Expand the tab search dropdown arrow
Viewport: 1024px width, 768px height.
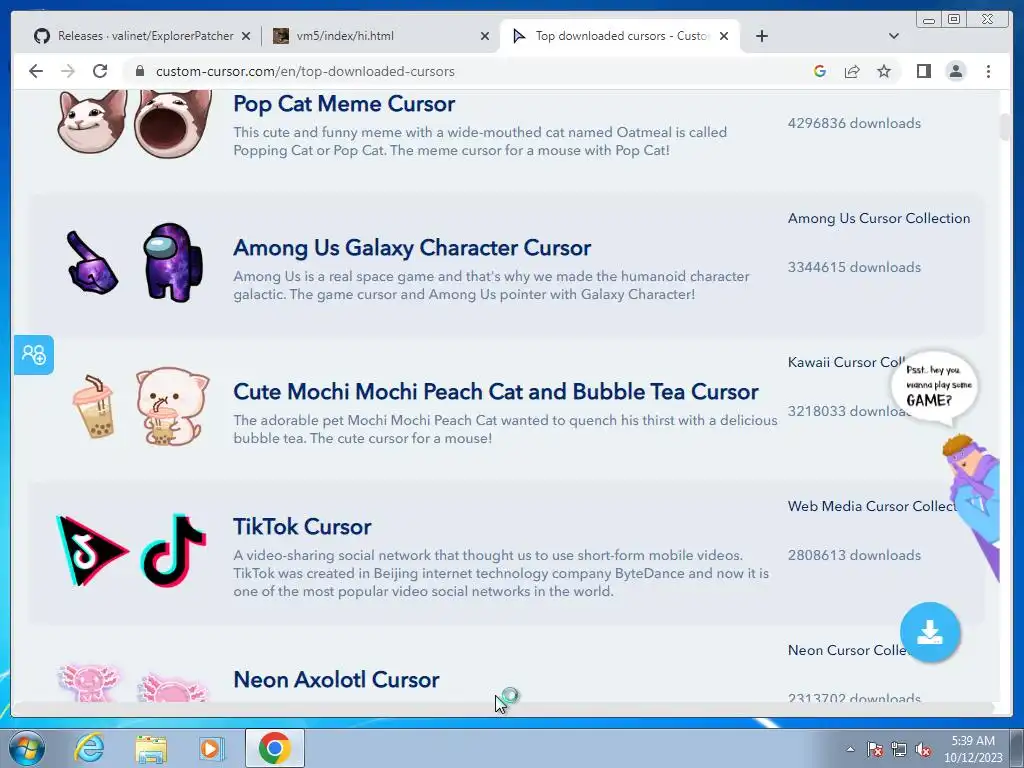coord(894,36)
